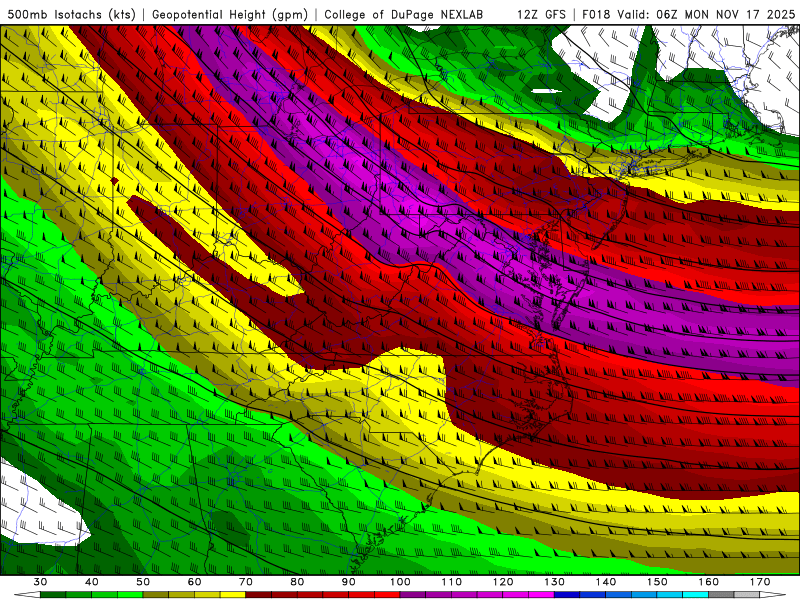Image resolution: width=800 pixels, height=600 pixels.
Task: Click the '130' legend label
Action: 555,582
